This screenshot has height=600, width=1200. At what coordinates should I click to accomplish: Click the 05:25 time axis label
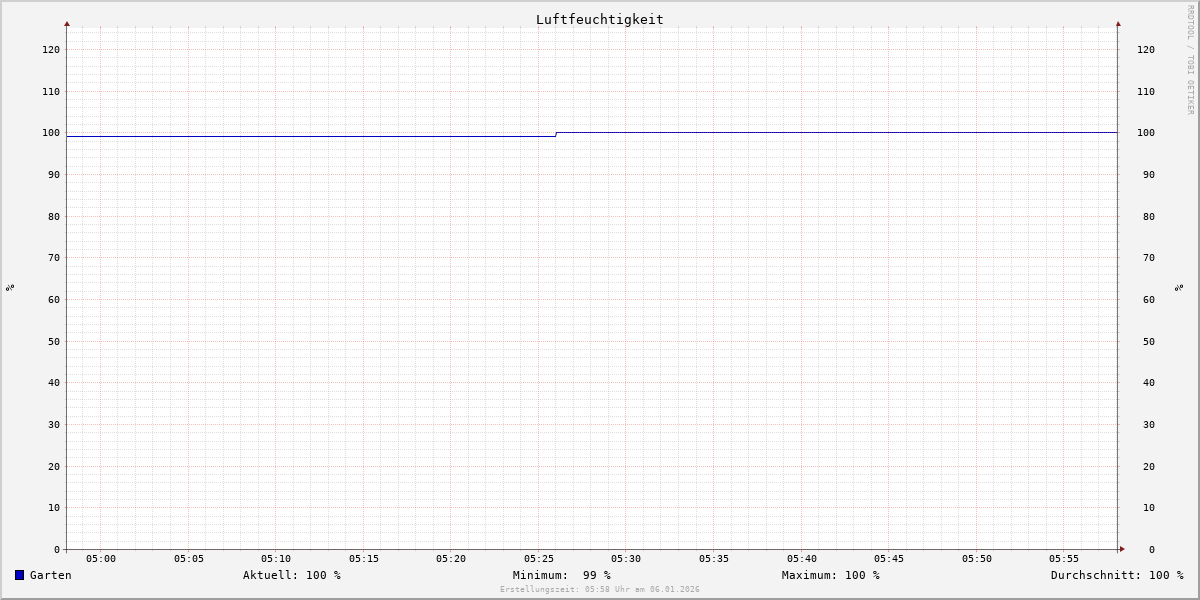pos(539,558)
